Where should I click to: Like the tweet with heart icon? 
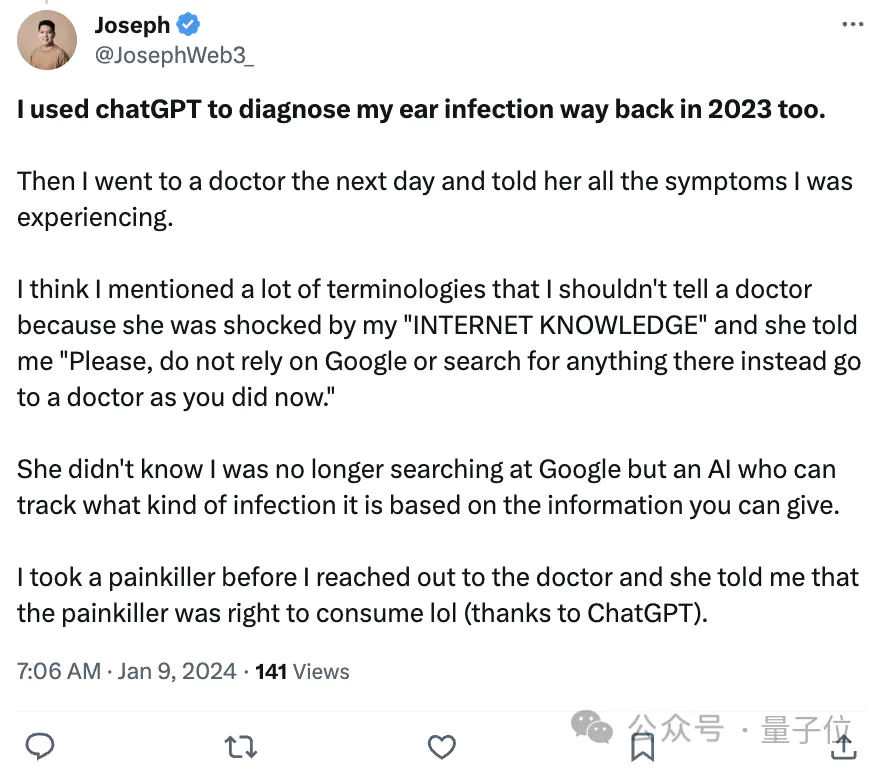pos(442,747)
